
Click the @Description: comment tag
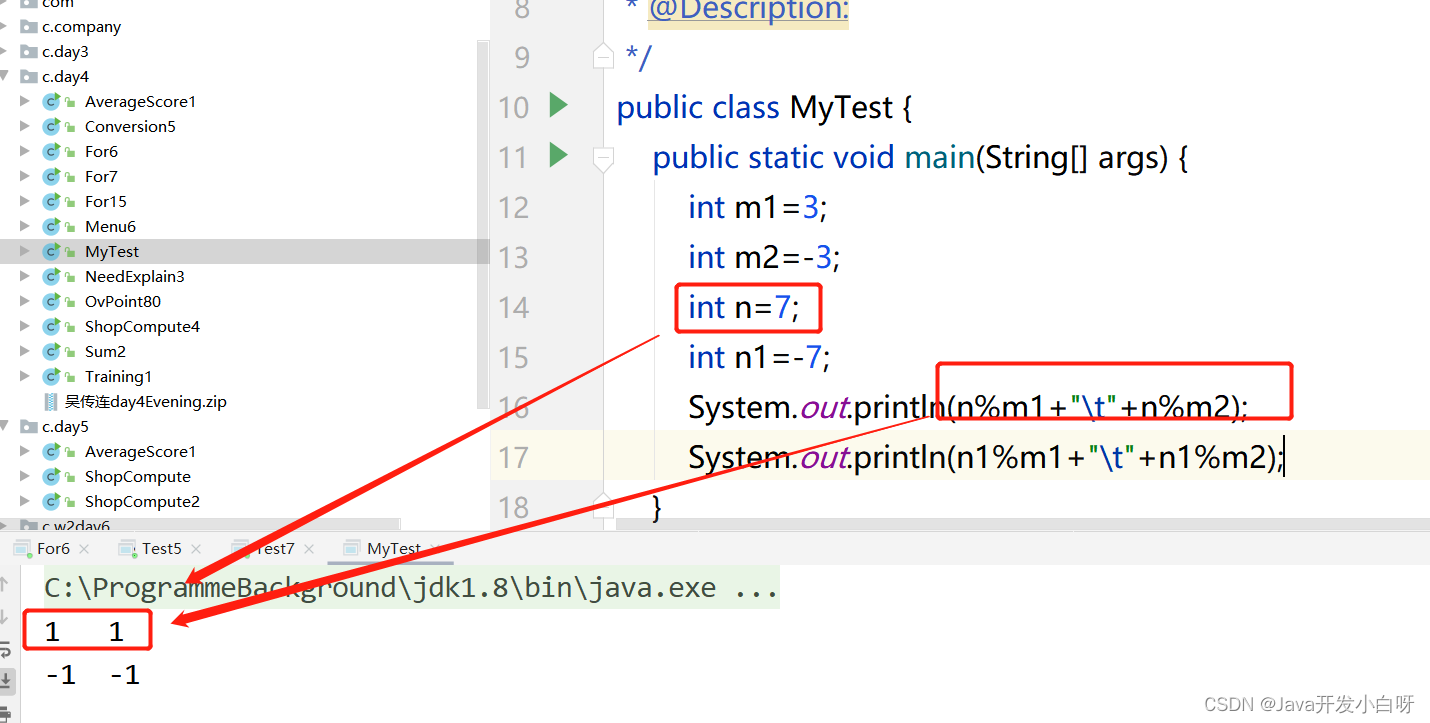point(748,11)
